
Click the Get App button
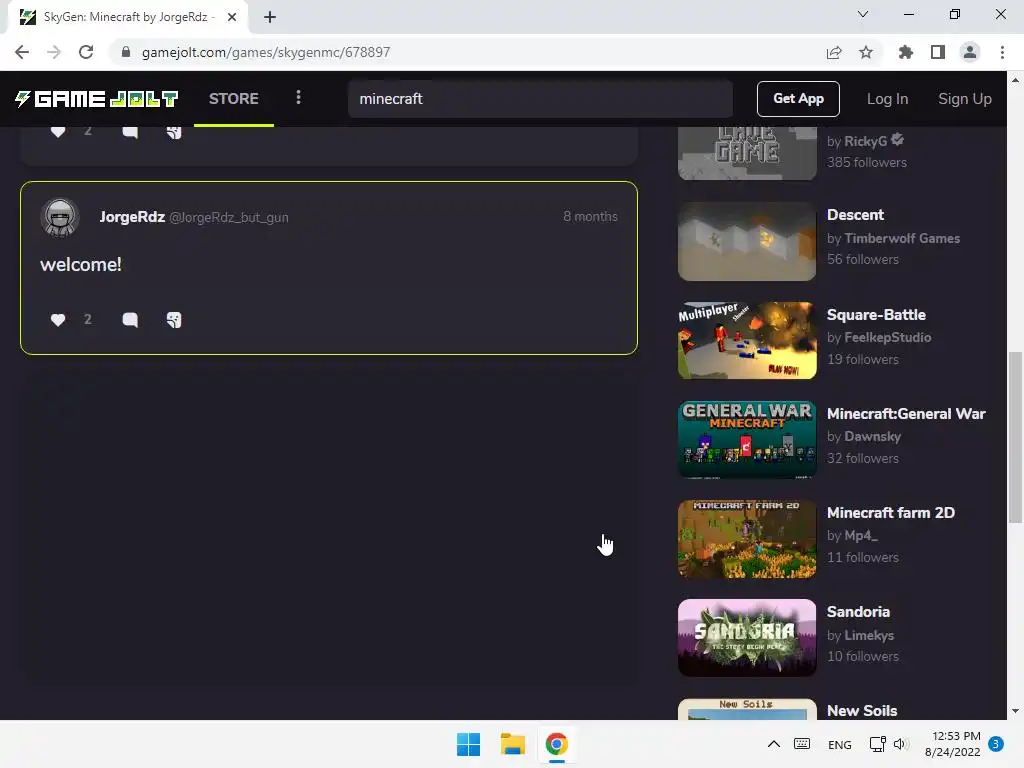[x=798, y=99]
